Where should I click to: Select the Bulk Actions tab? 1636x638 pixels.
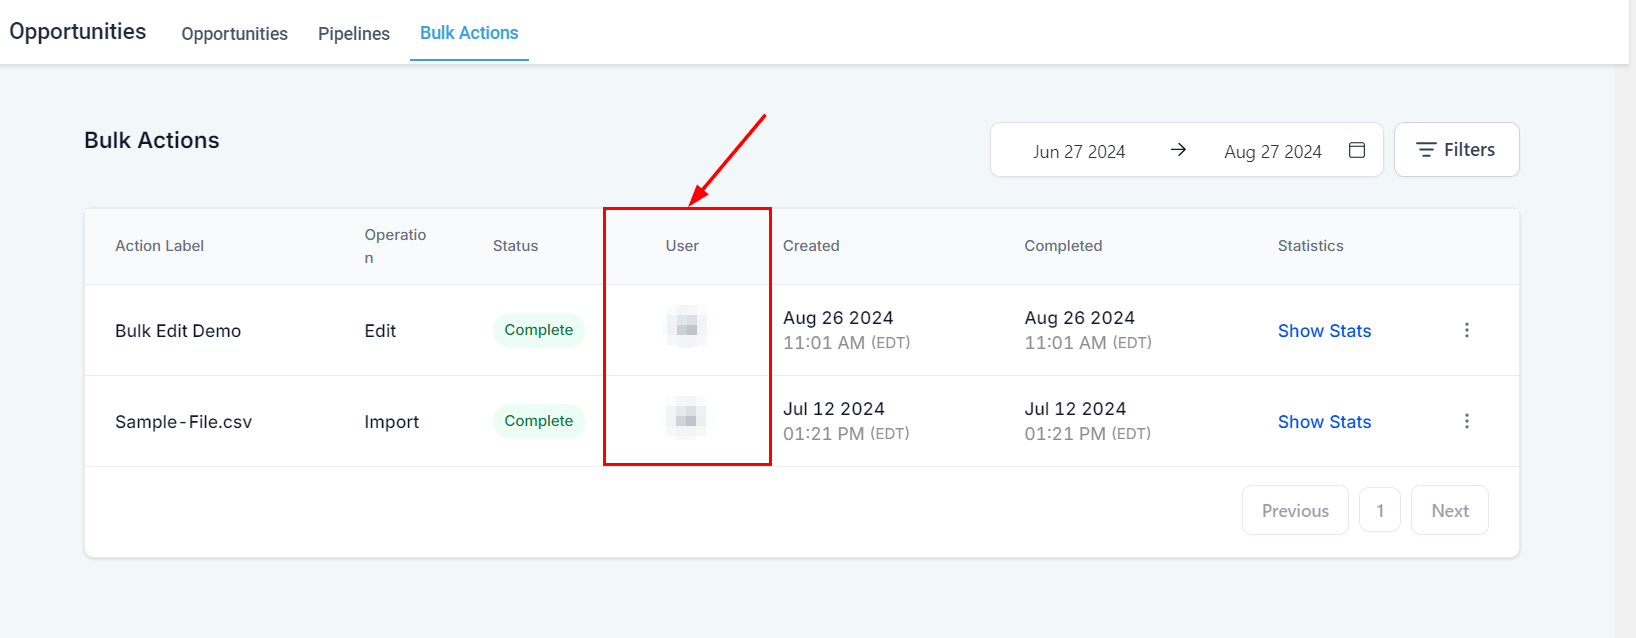469,33
